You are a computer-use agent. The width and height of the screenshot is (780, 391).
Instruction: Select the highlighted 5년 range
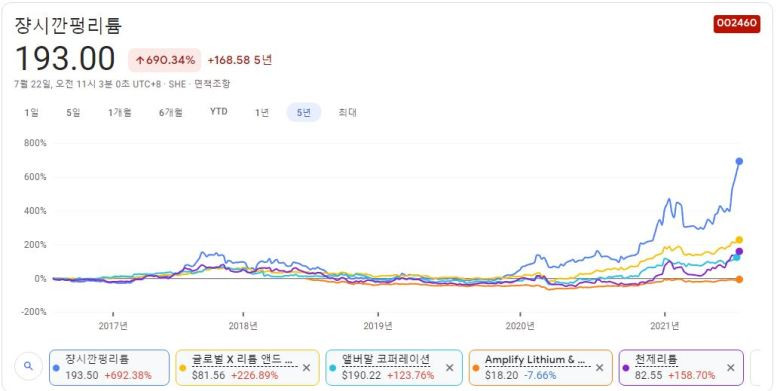303,112
